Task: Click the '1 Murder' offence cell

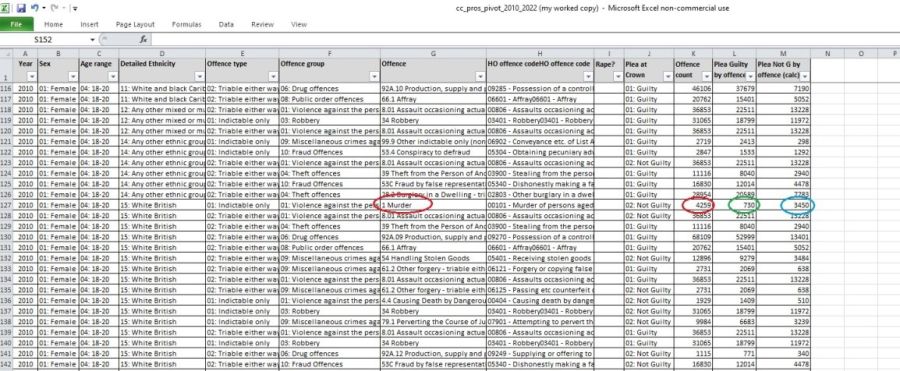Action: (433, 205)
